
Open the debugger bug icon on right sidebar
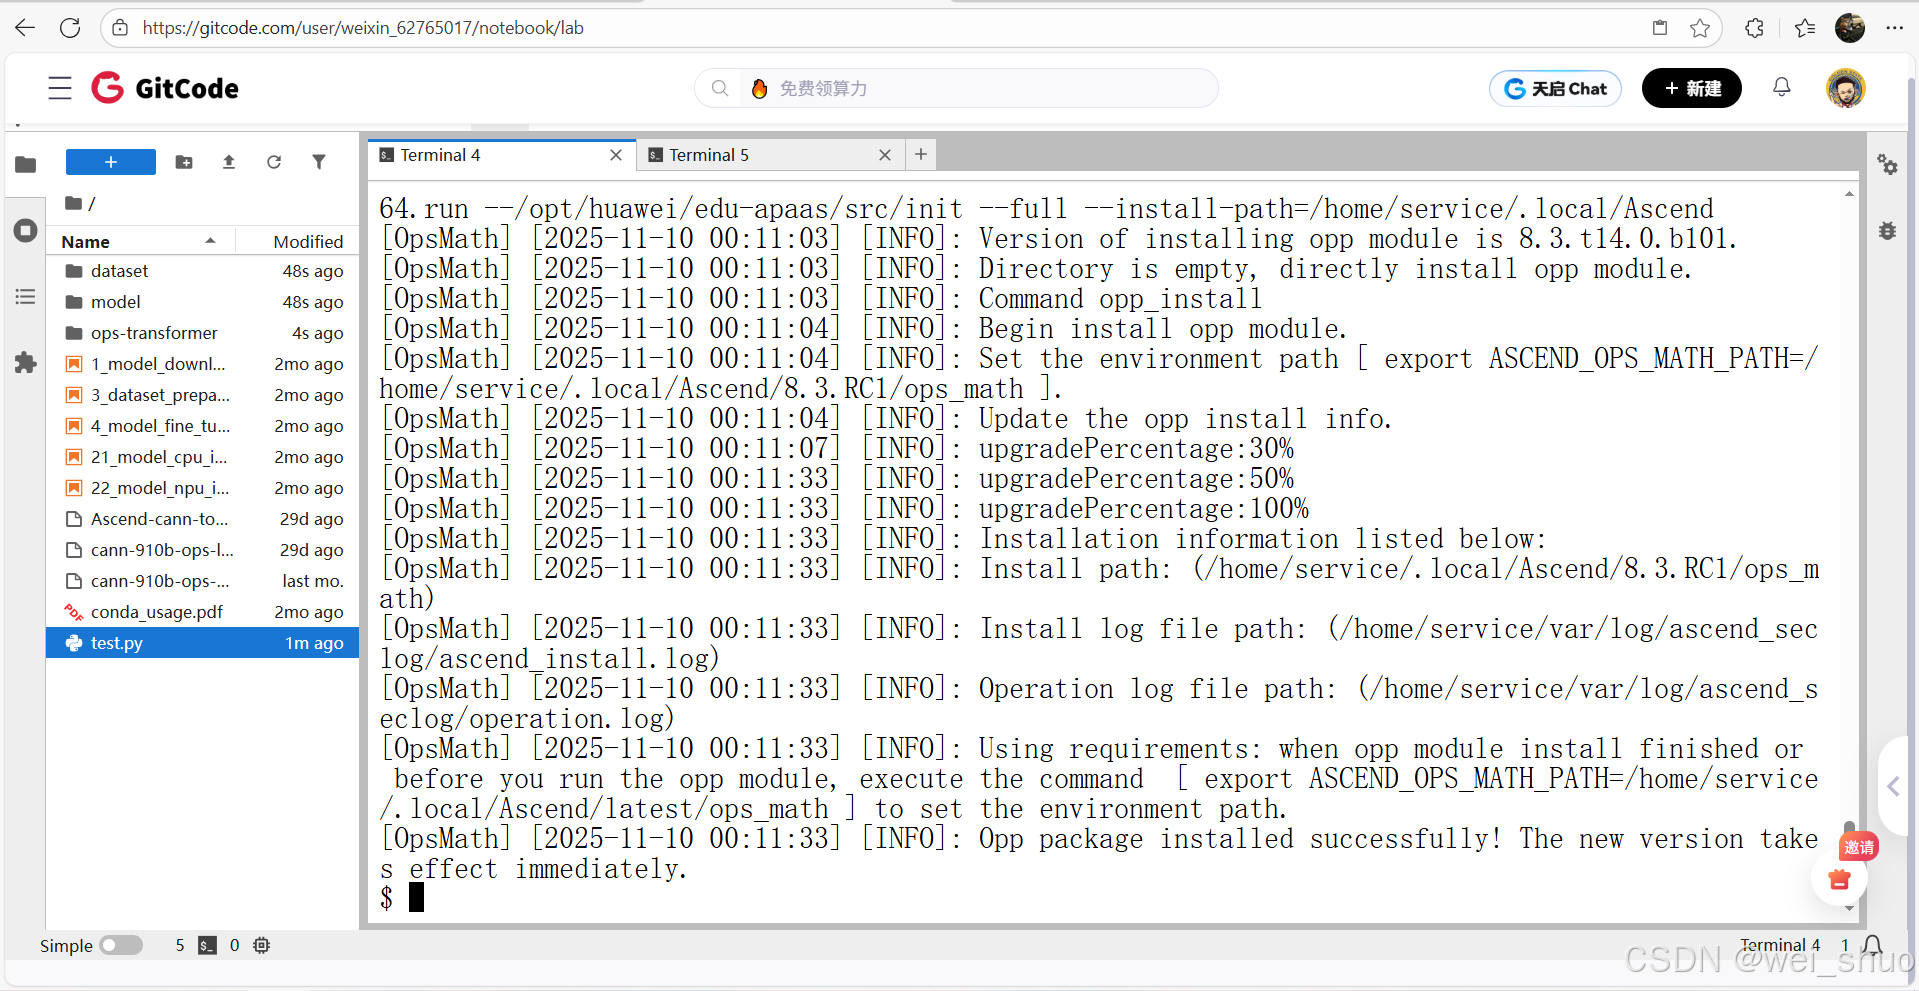click(x=1887, y=231)
